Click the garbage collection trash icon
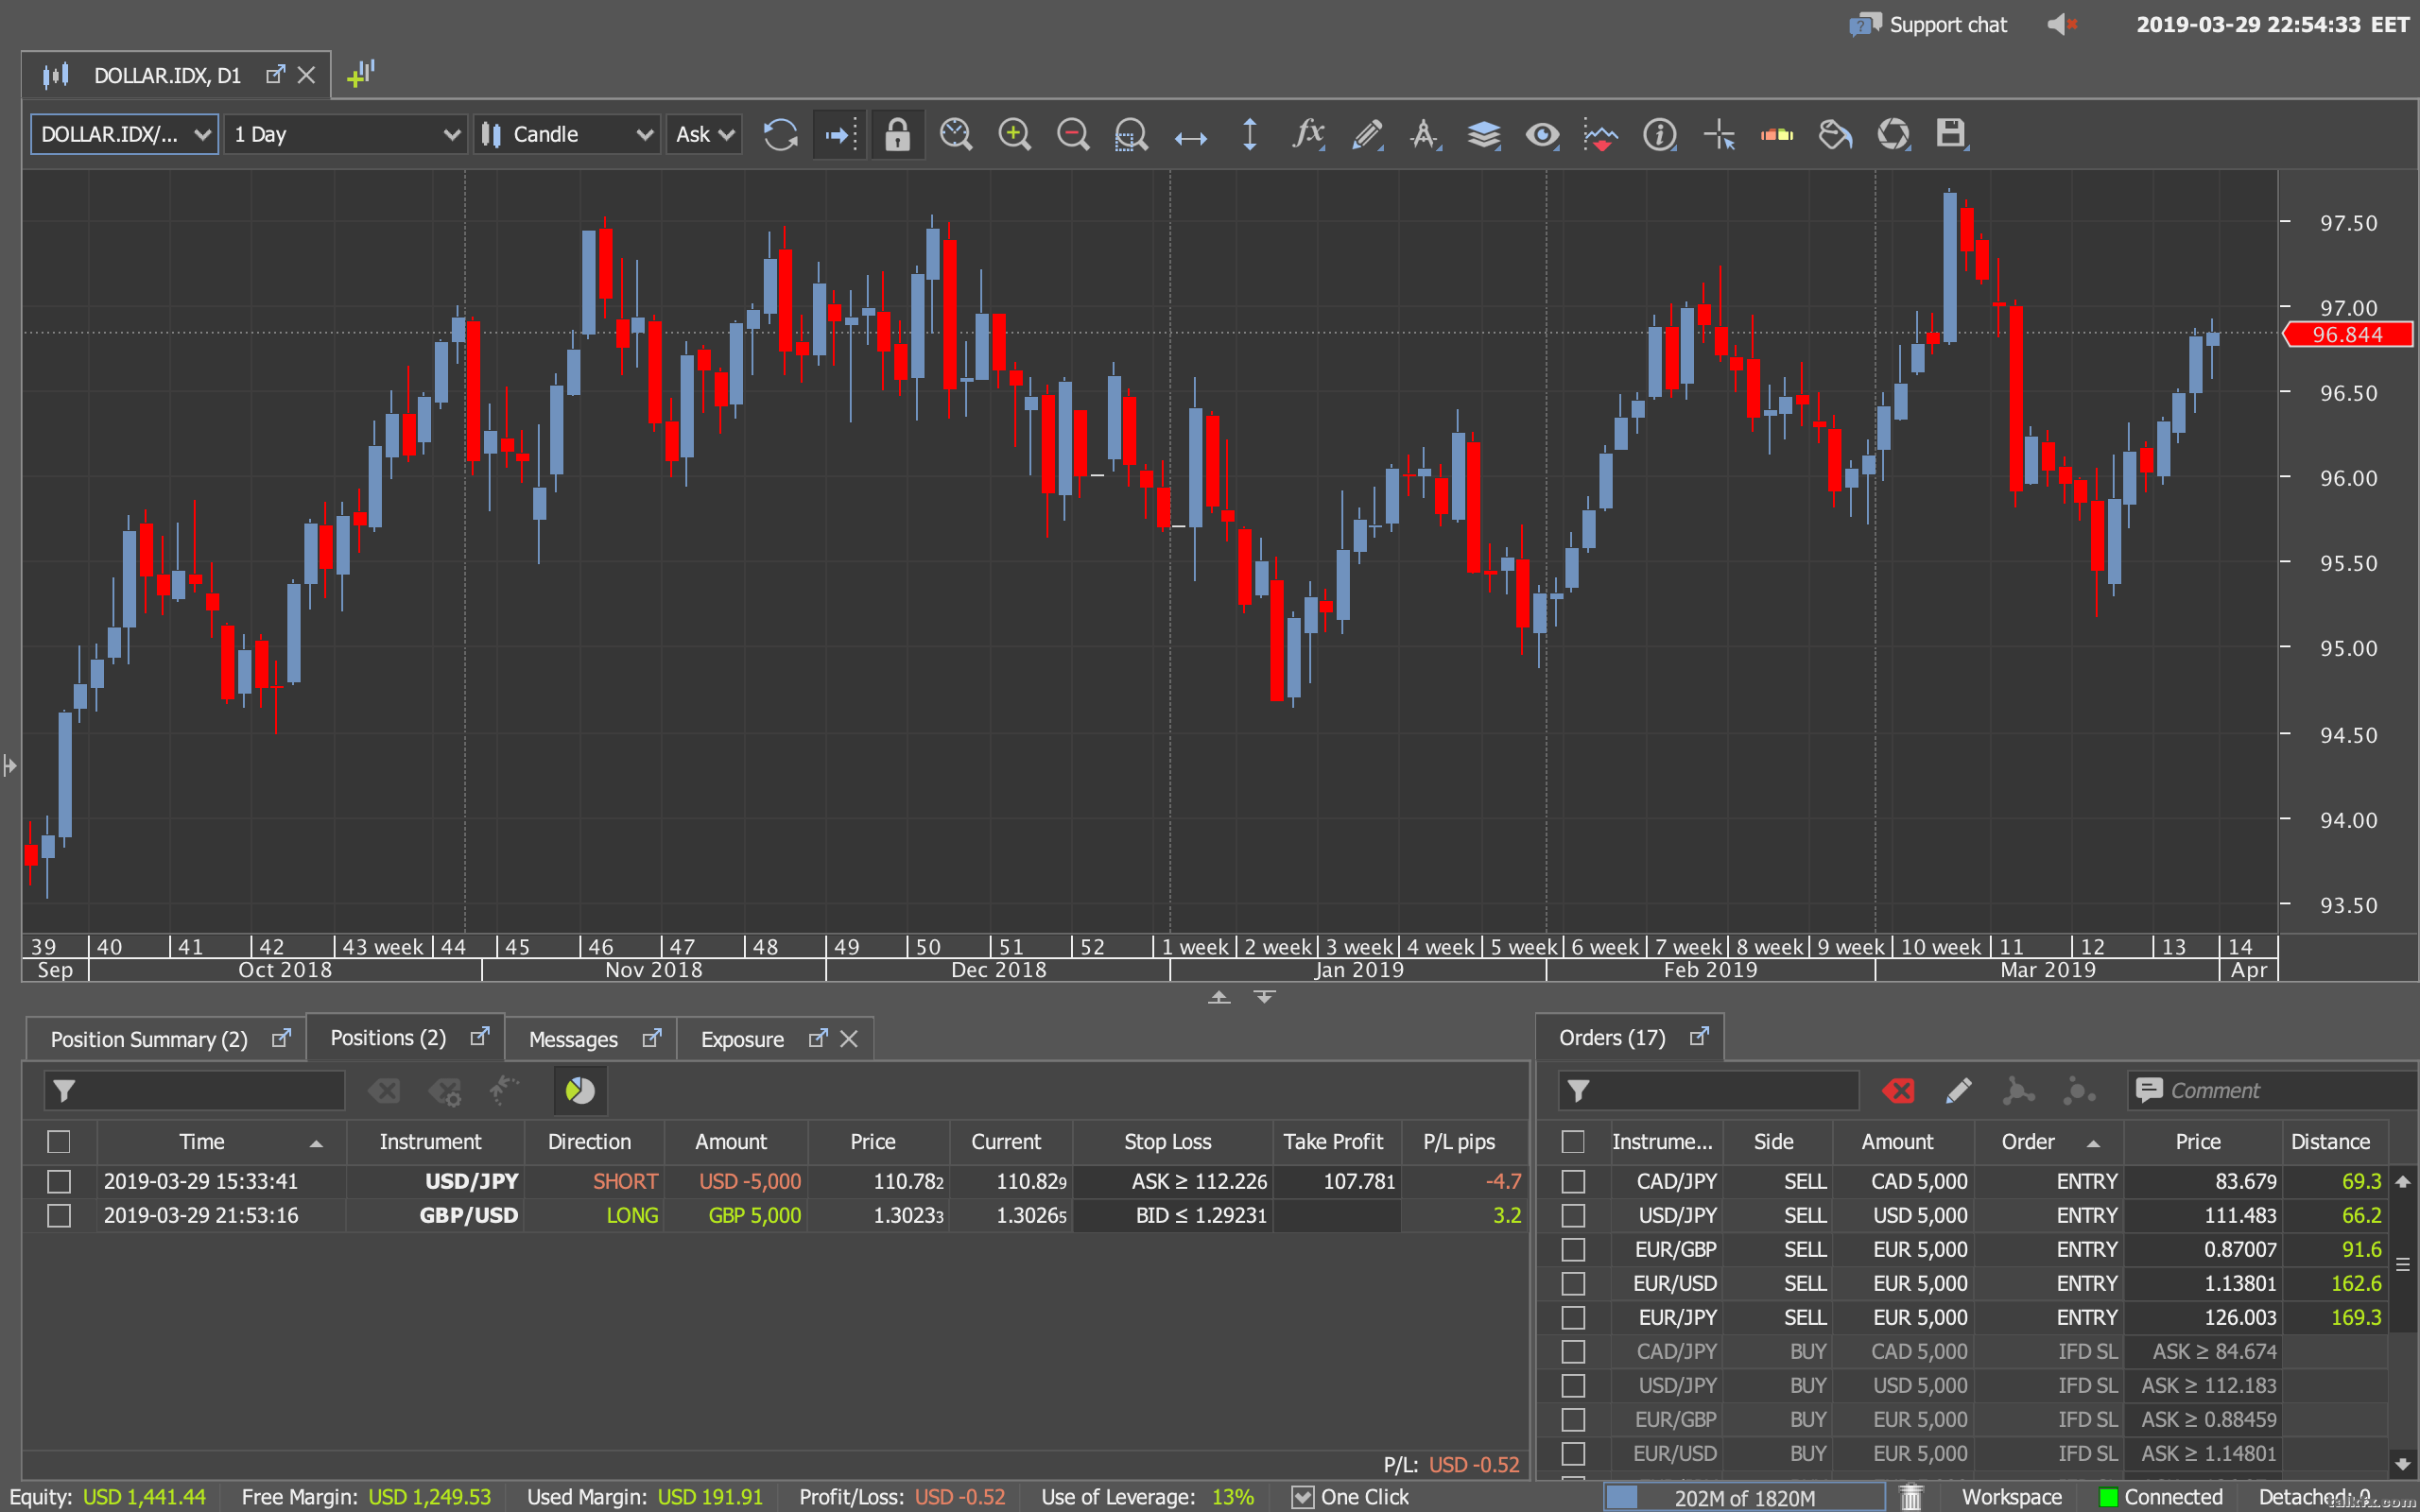The image size is (2420, 1512). click(x=1911, y=1497)
